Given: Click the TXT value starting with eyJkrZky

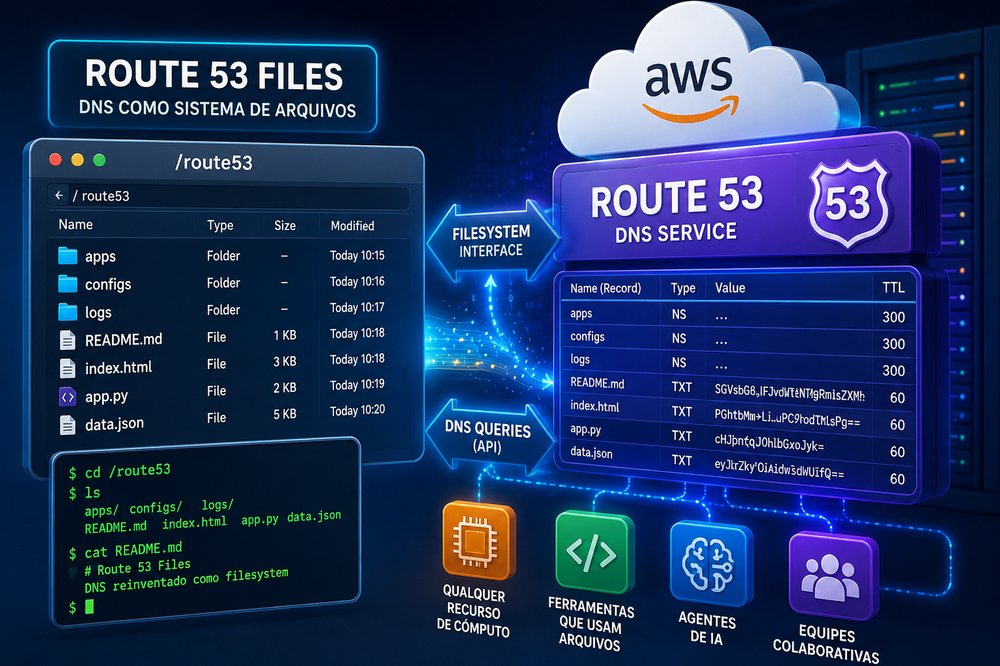Looking at the screenshot, I should pos(779,470).
